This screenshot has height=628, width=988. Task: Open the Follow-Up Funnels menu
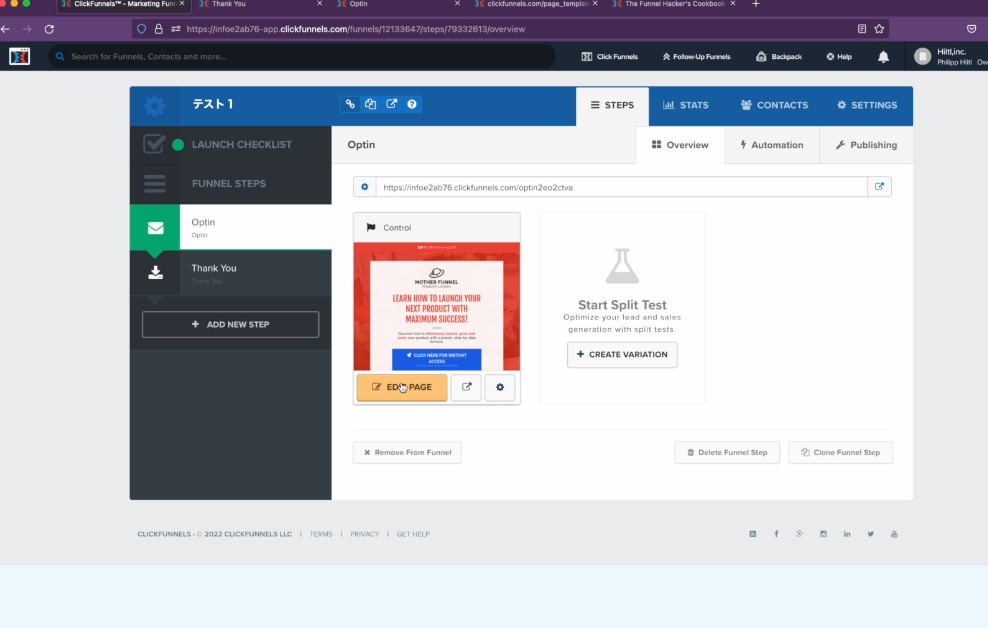[696, 57]
